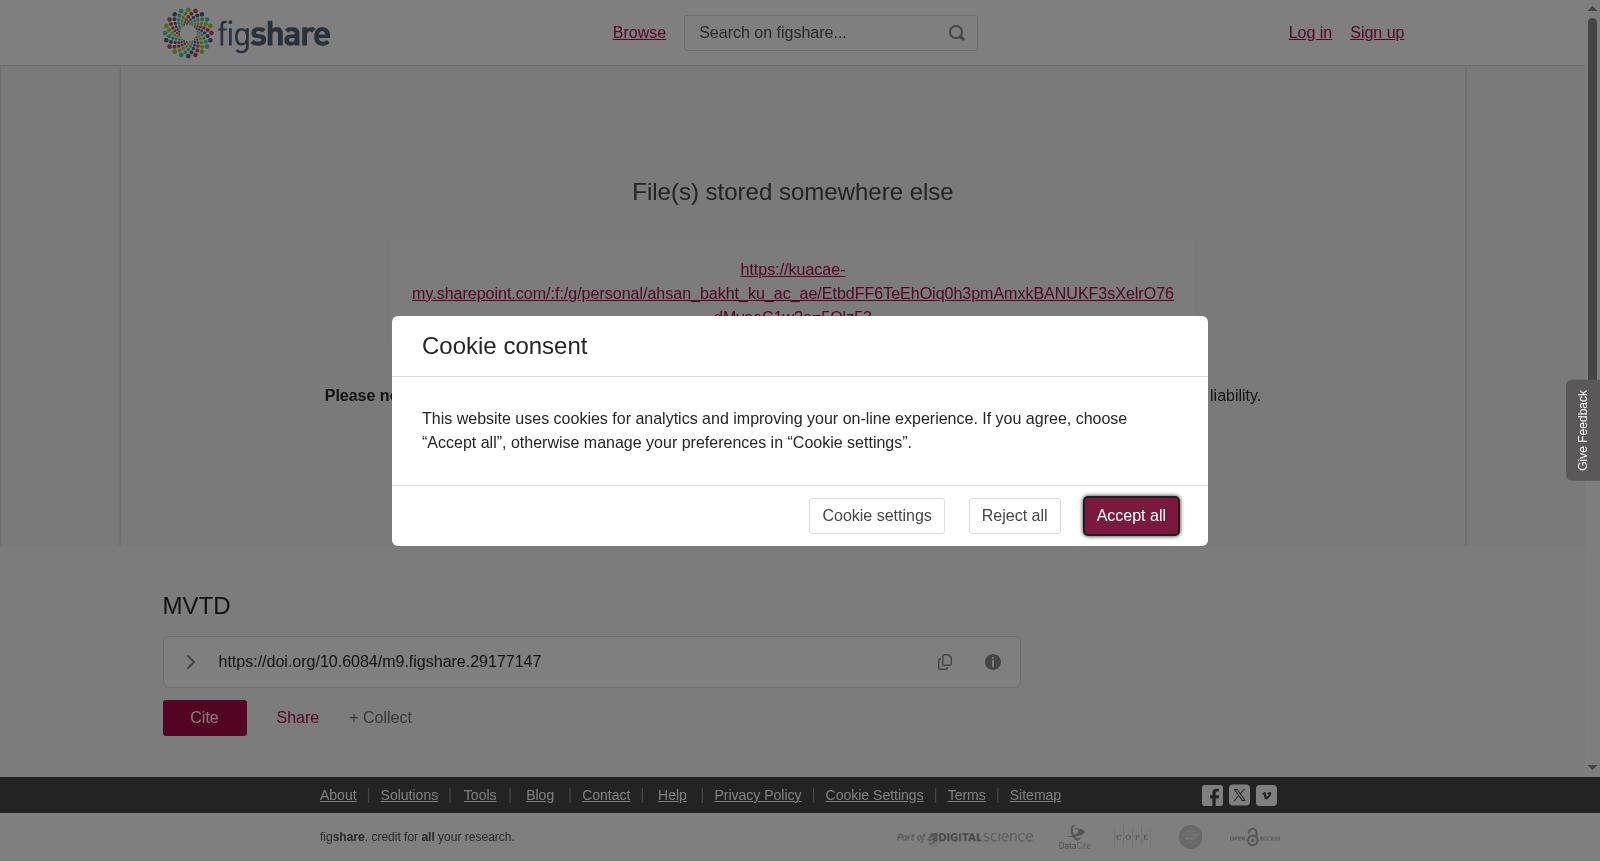Accept all cookies
Screen dimensions: 1600x861
point(1131,516)
